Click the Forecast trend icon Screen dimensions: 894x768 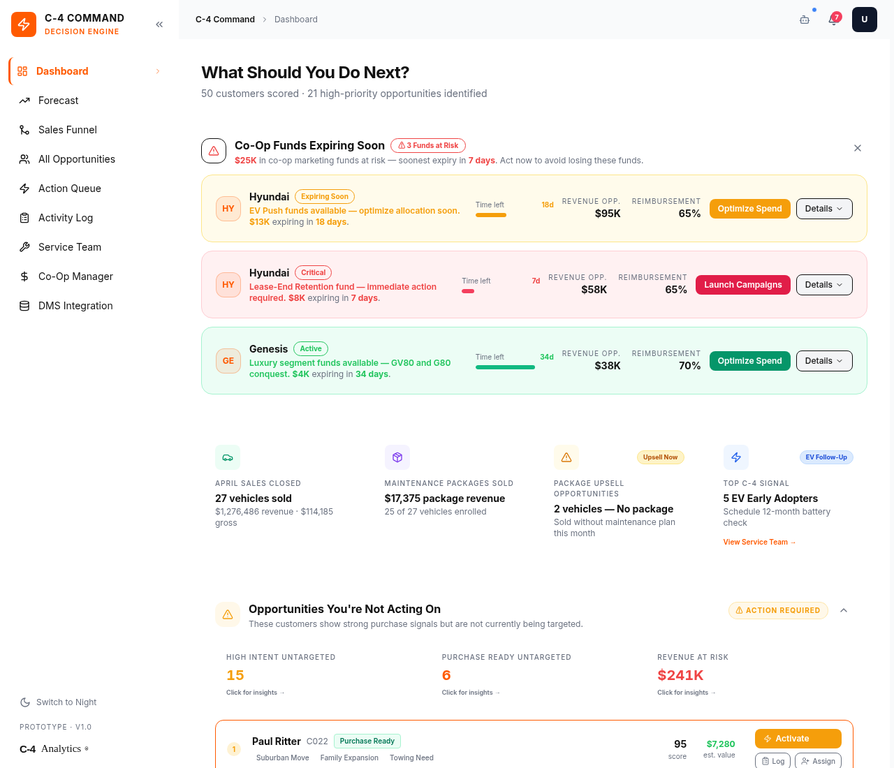(x=25, y=100)
